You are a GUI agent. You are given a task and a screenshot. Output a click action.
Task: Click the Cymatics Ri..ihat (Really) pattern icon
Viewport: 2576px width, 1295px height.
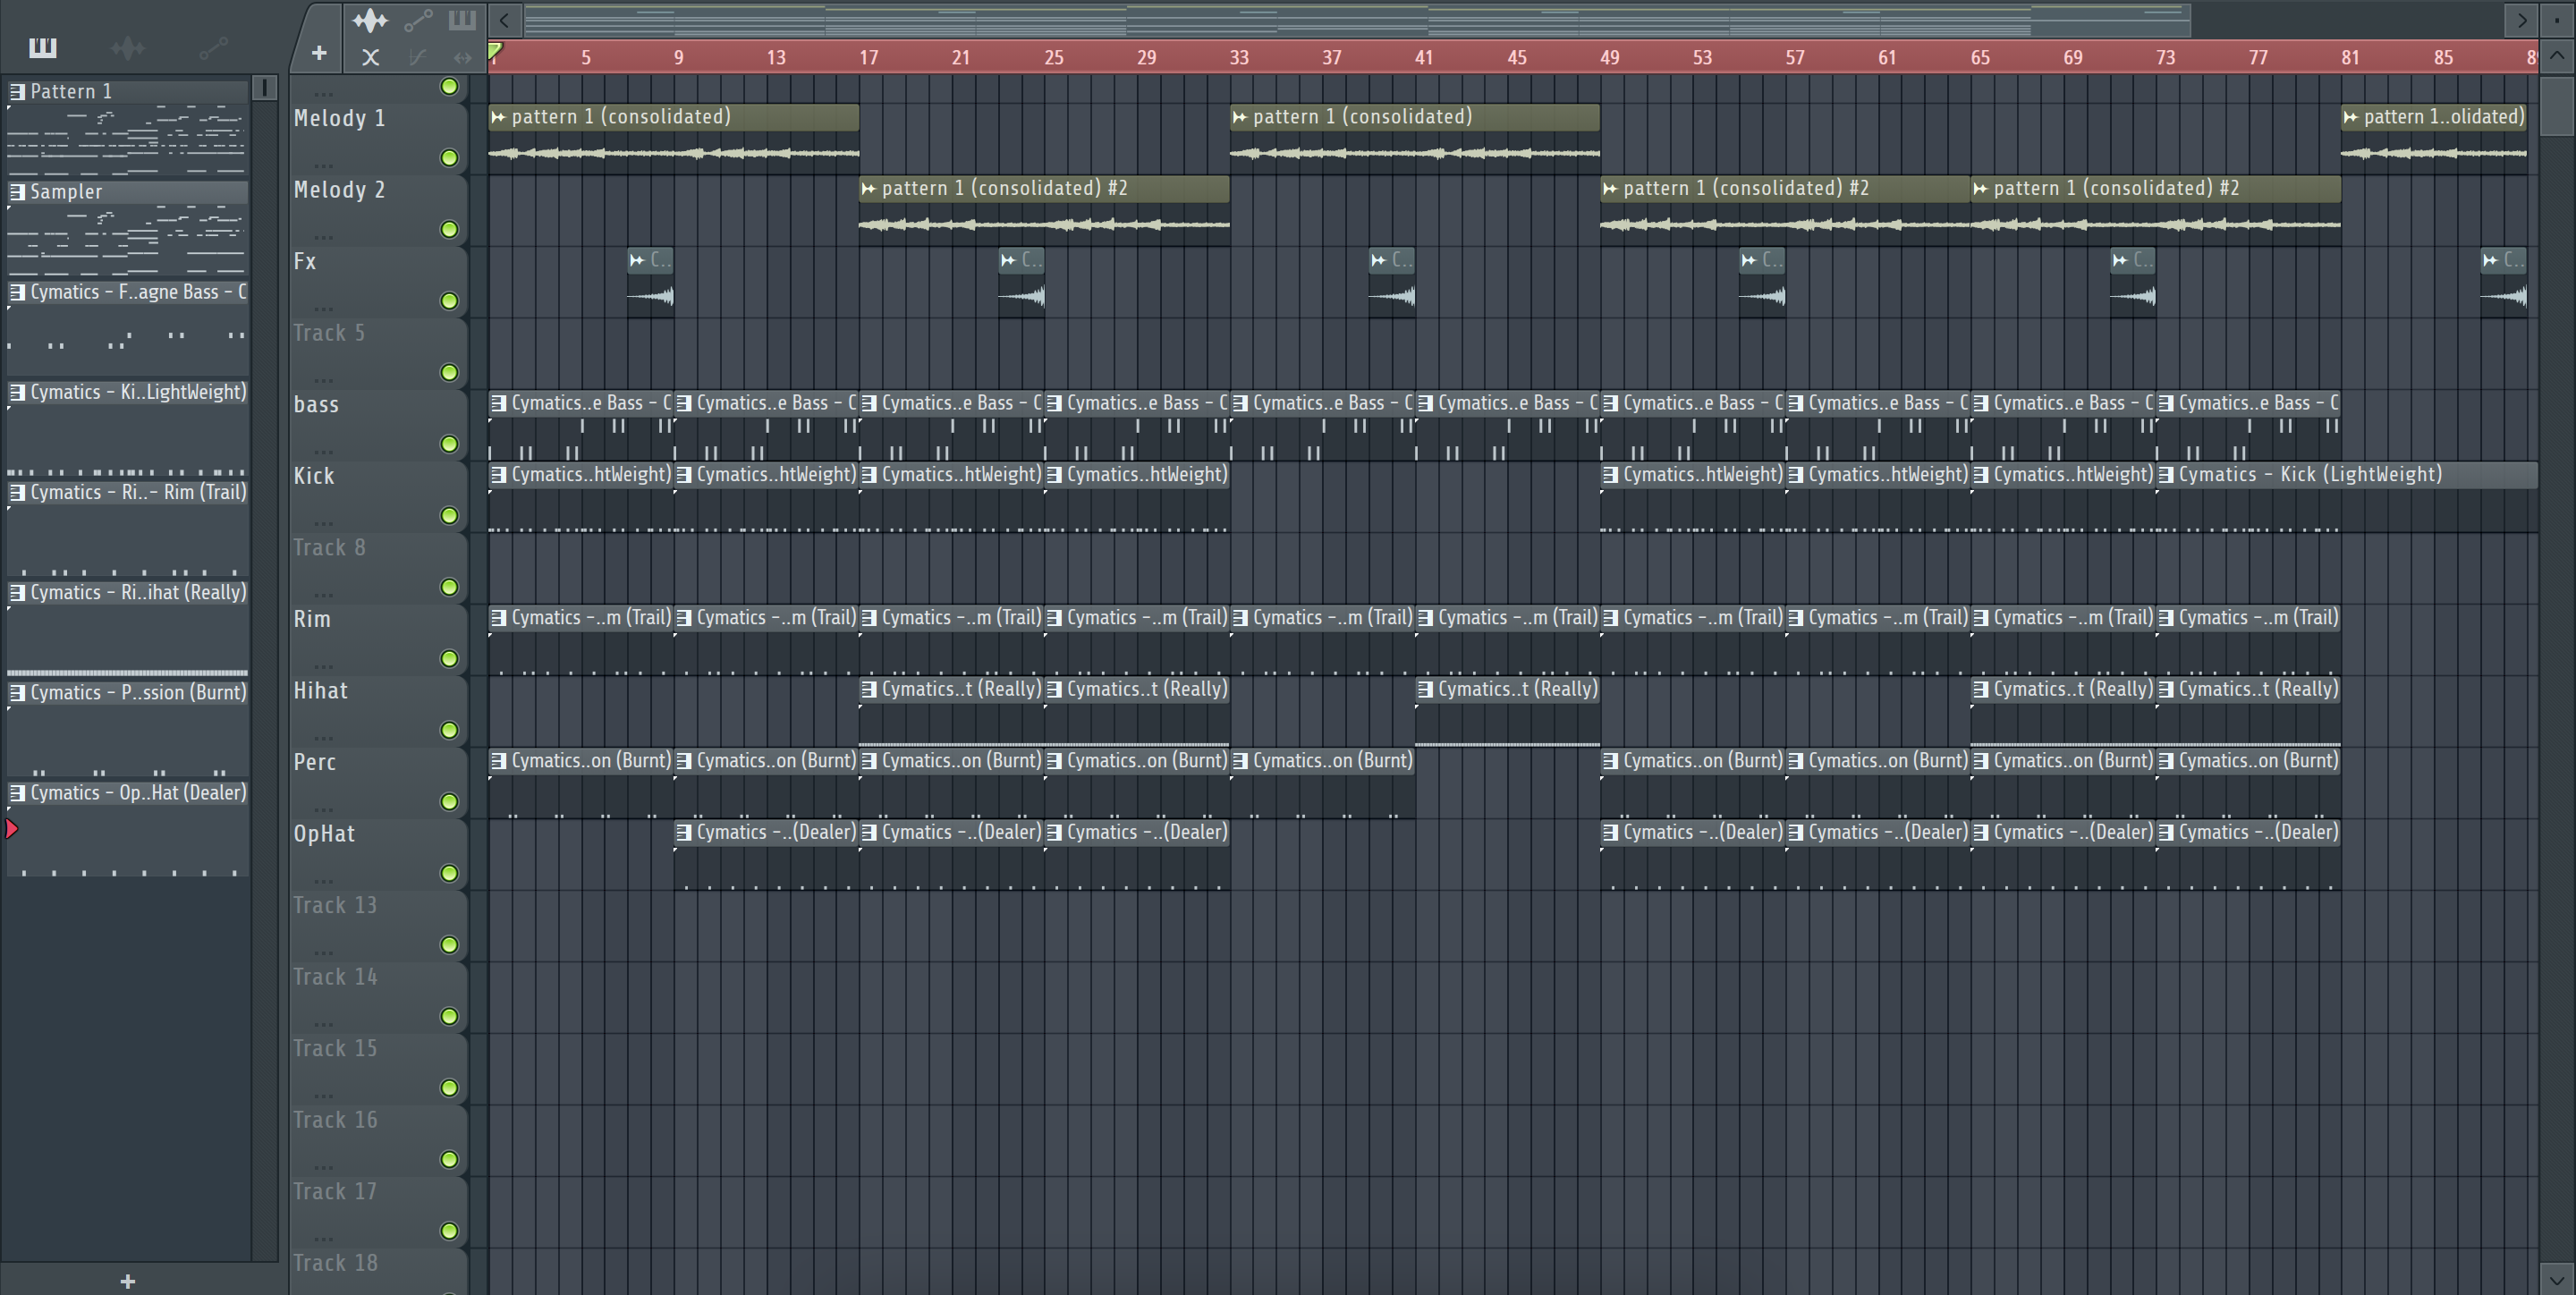(17, 592)
